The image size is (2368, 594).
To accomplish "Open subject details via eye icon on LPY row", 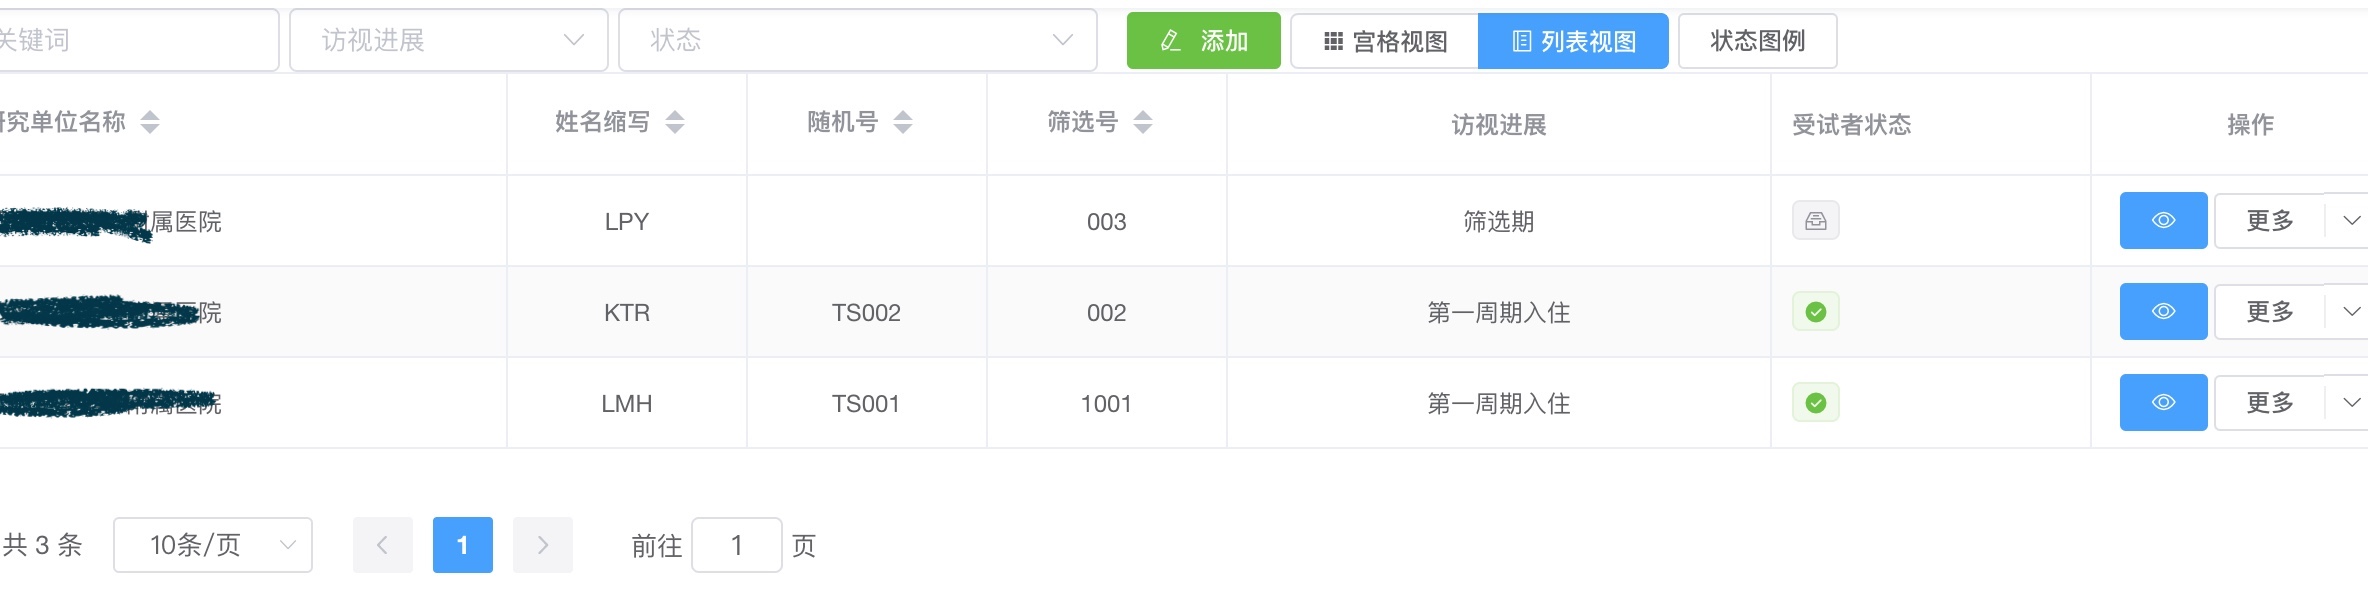I will [x=2163, y=221].
